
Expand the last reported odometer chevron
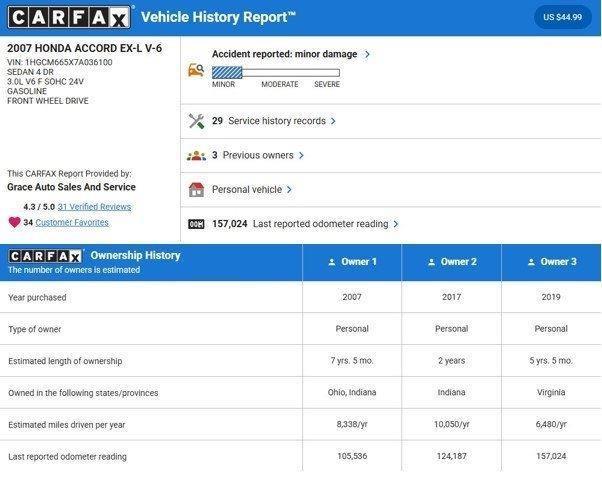tap(396, 224)
